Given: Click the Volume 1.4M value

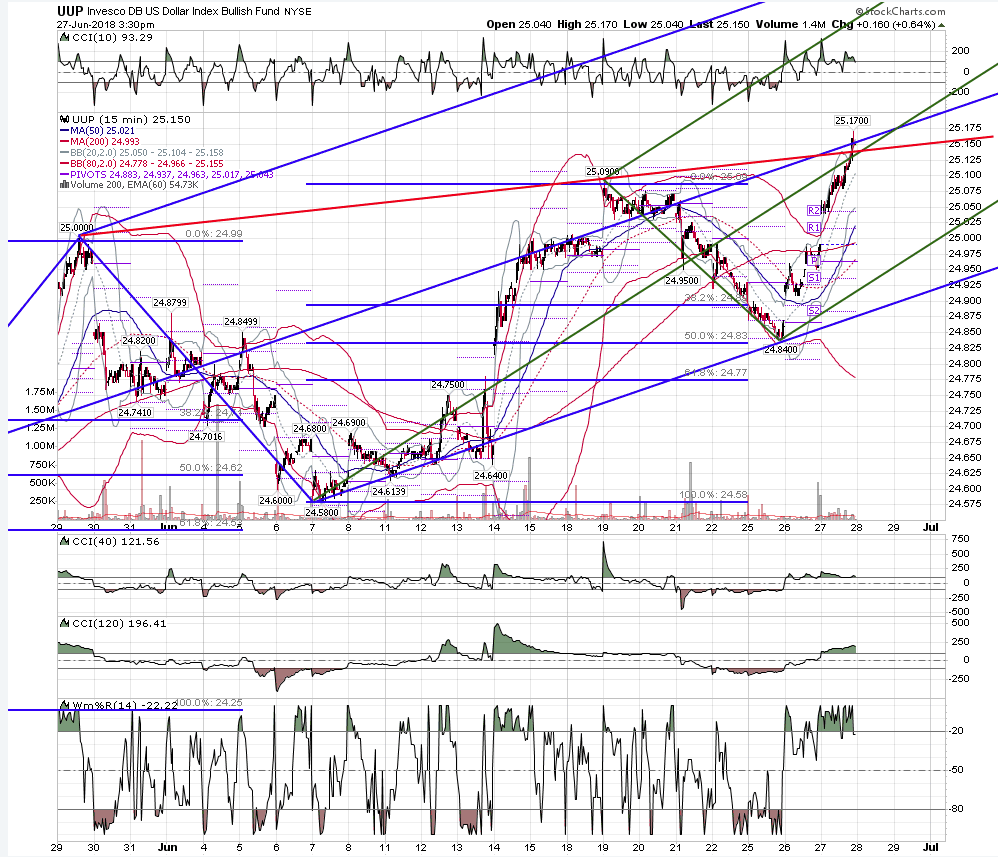Looking at the screenshot, I should pyautogui.click(x=791, y=24).
